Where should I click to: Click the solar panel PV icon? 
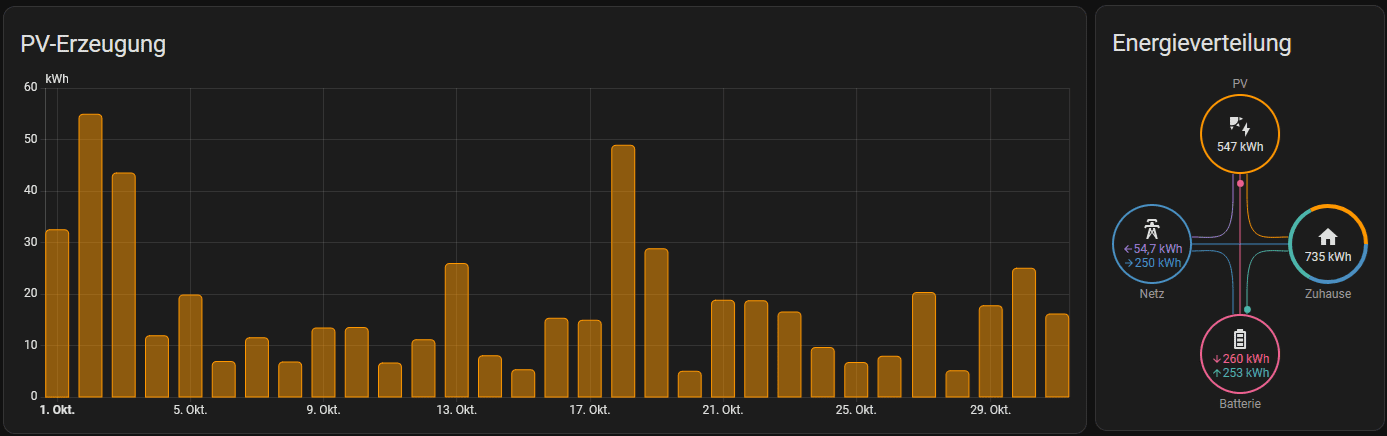(x=1240, y=126)
